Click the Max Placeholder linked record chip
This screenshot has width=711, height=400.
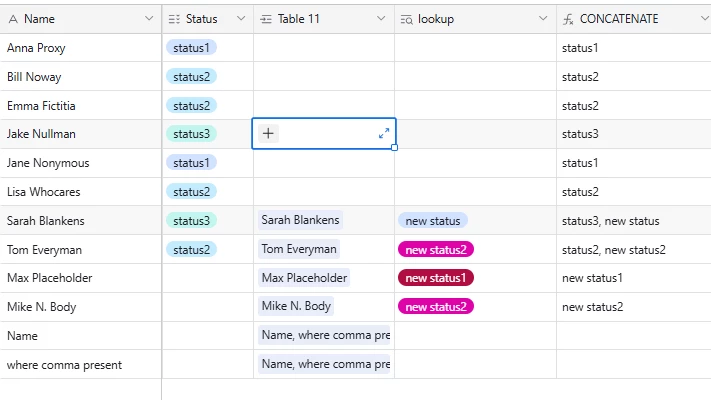[x=304, y=278]
